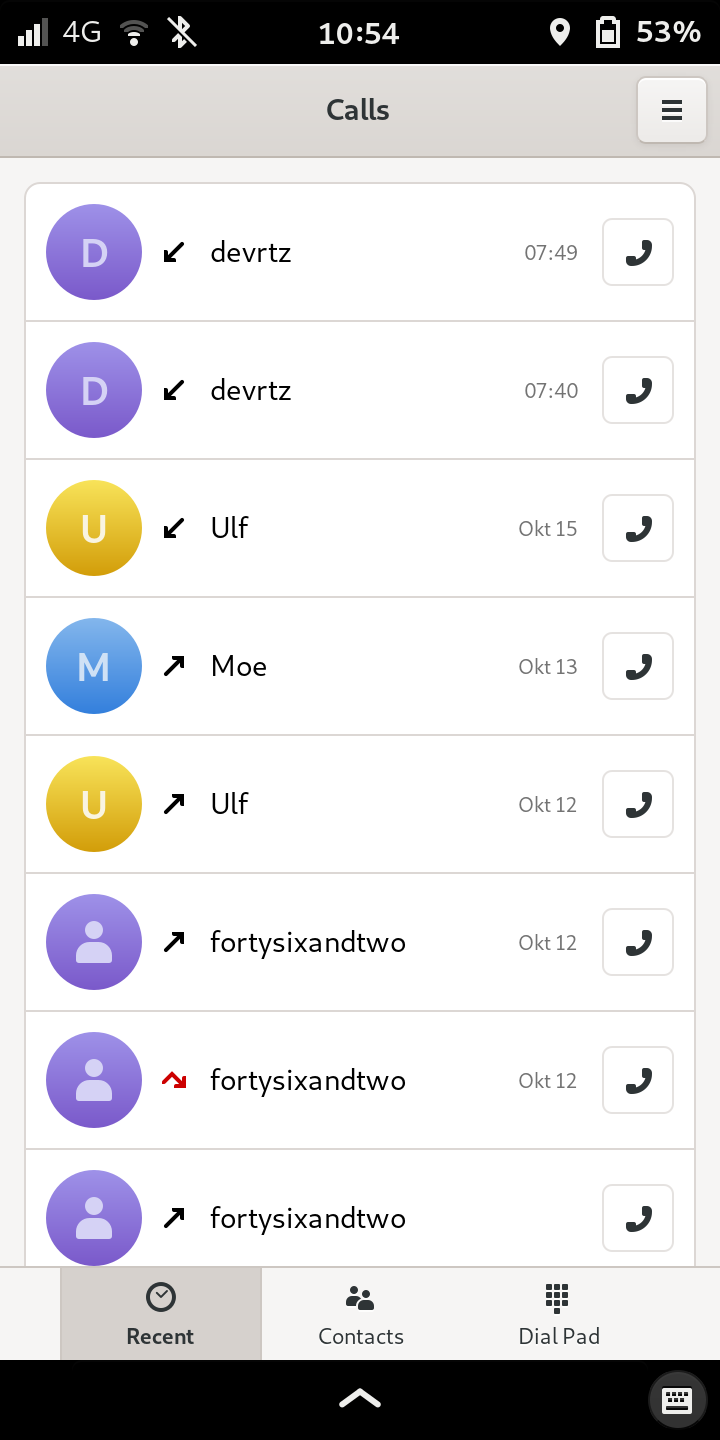
Task: Select the Recent tab
Action: click(160, 1314)
